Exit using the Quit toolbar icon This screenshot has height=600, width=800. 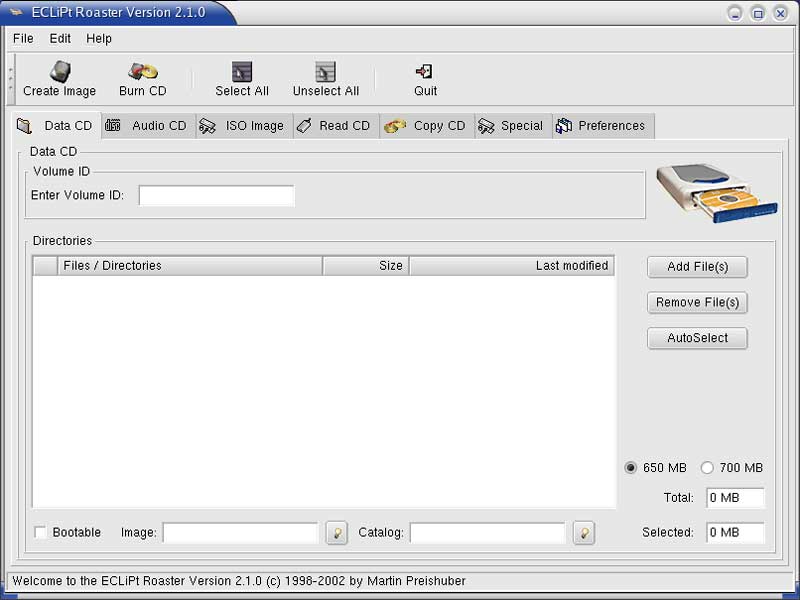pyautogui.click(x=425, y=72)
